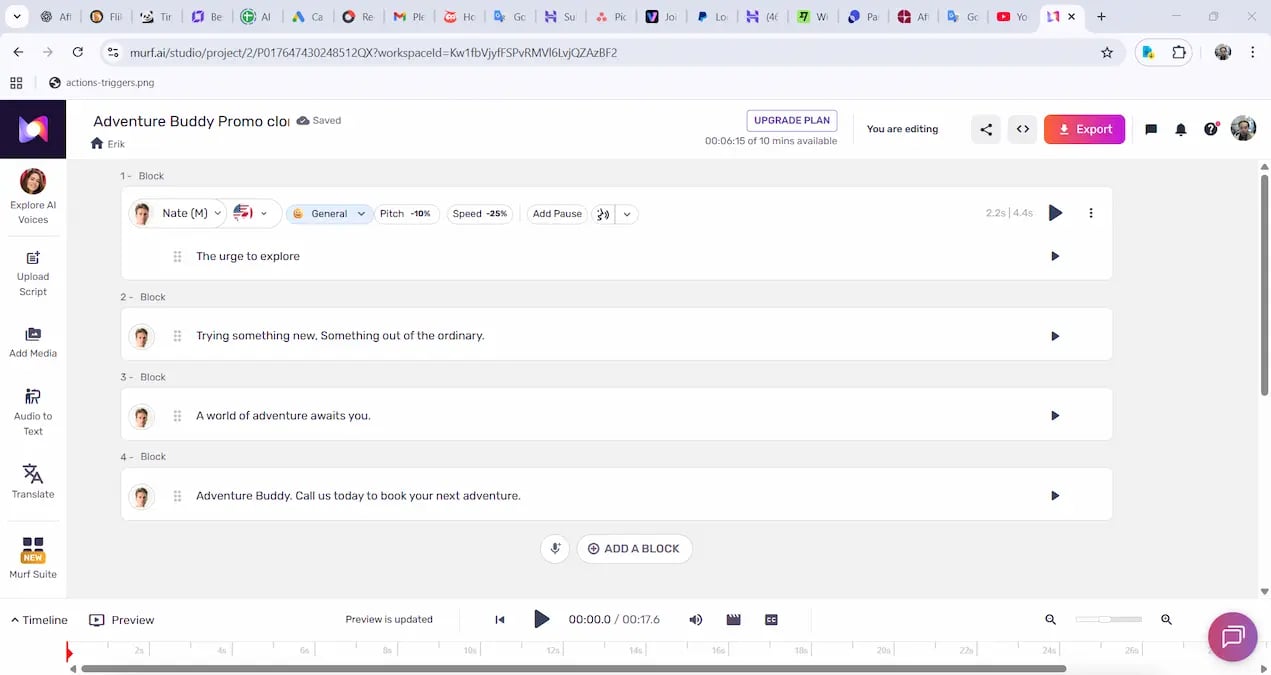Open Add Media panel
This screenshot has width=1271, height=675.
click(x=33, y=342)
